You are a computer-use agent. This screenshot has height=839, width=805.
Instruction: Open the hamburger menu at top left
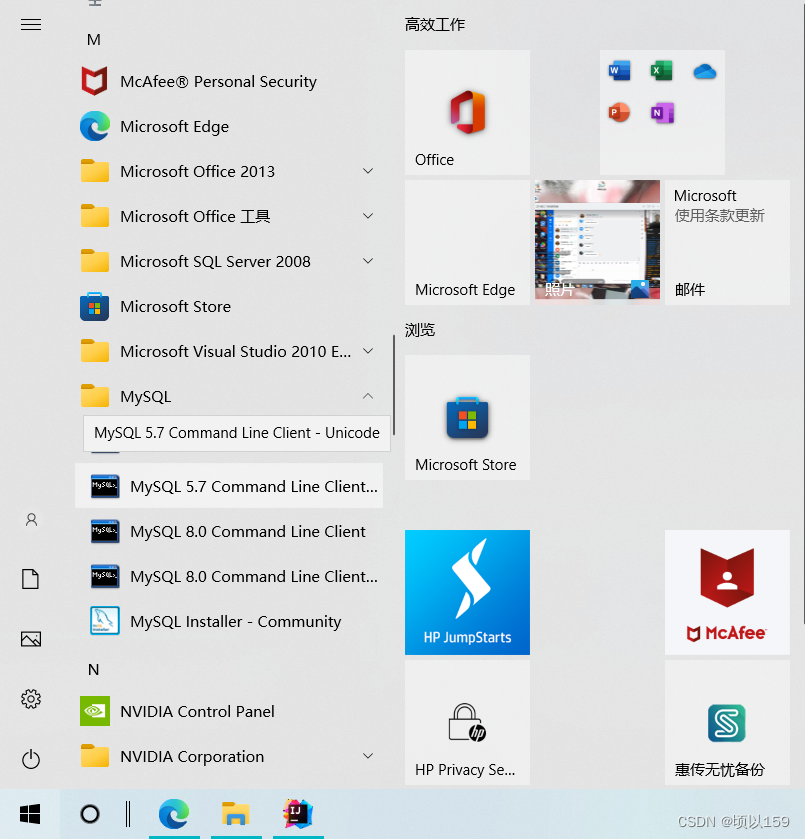(31, 25)
